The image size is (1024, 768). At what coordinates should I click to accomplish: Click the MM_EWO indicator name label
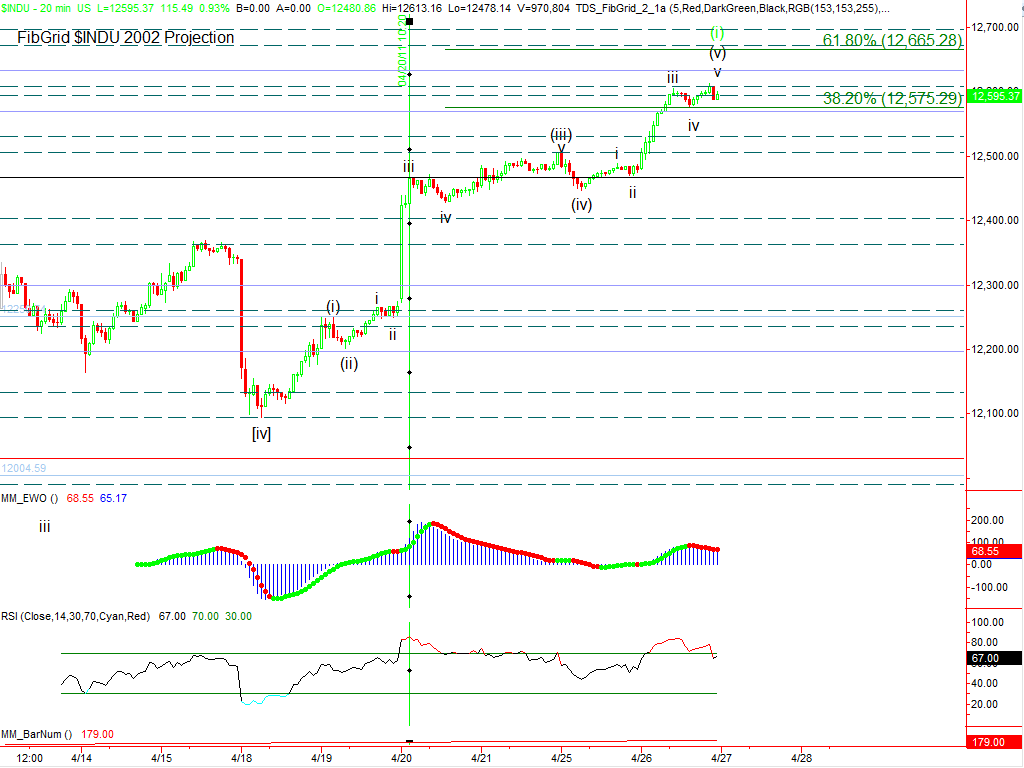27,498
